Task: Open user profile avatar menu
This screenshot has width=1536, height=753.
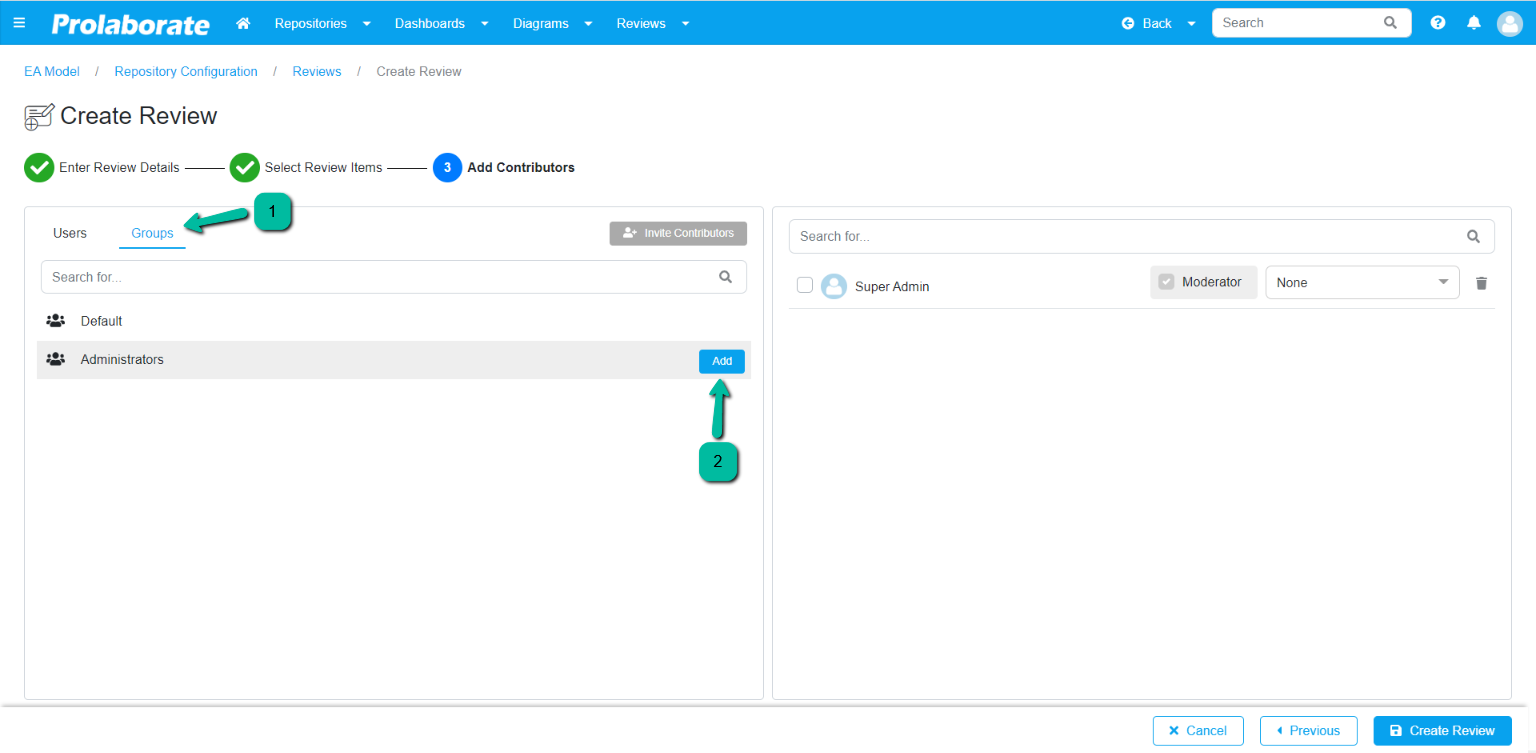Action: (x=1510, y=23)
